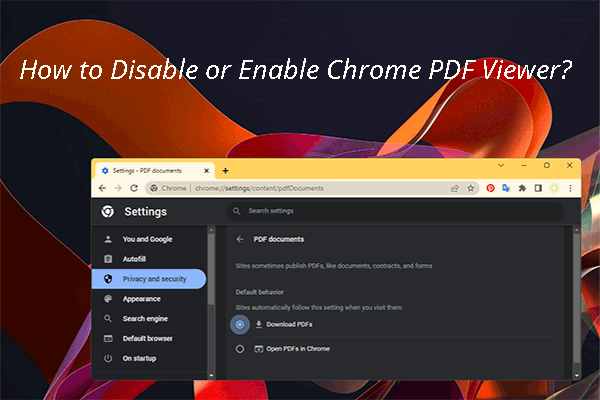Click the sidebar scrollbar up arrow

click(211, 230)
